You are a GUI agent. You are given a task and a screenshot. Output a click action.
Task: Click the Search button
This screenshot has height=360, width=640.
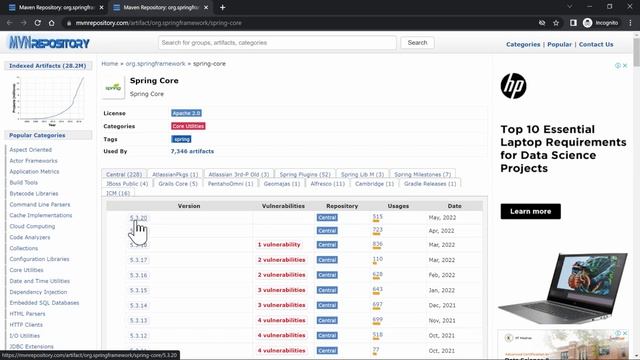[417, 42]
